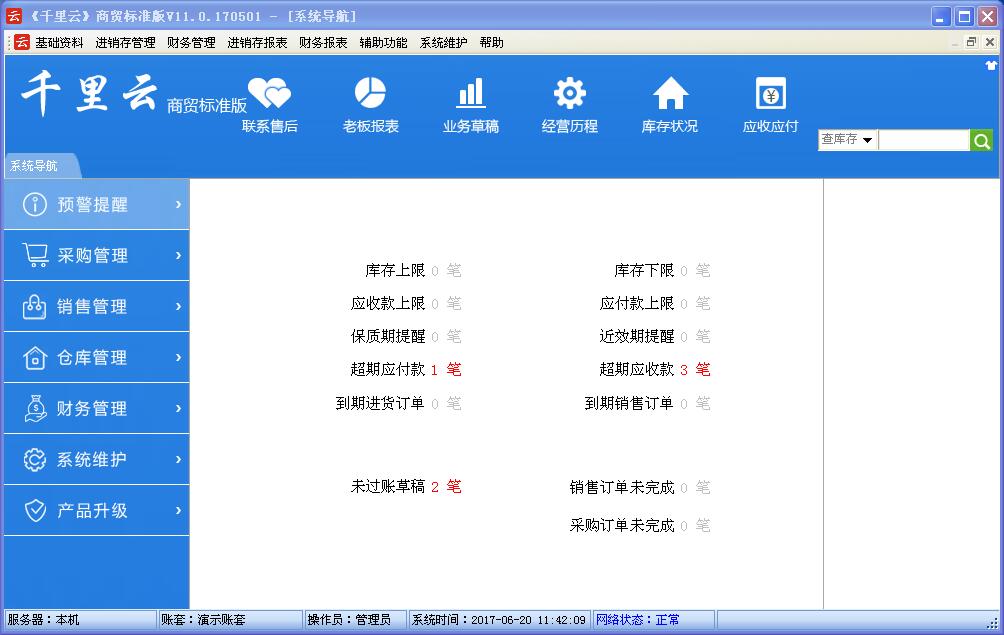Open 经营历程 gear icon
Screen dimensions: 1004x635
570,95
